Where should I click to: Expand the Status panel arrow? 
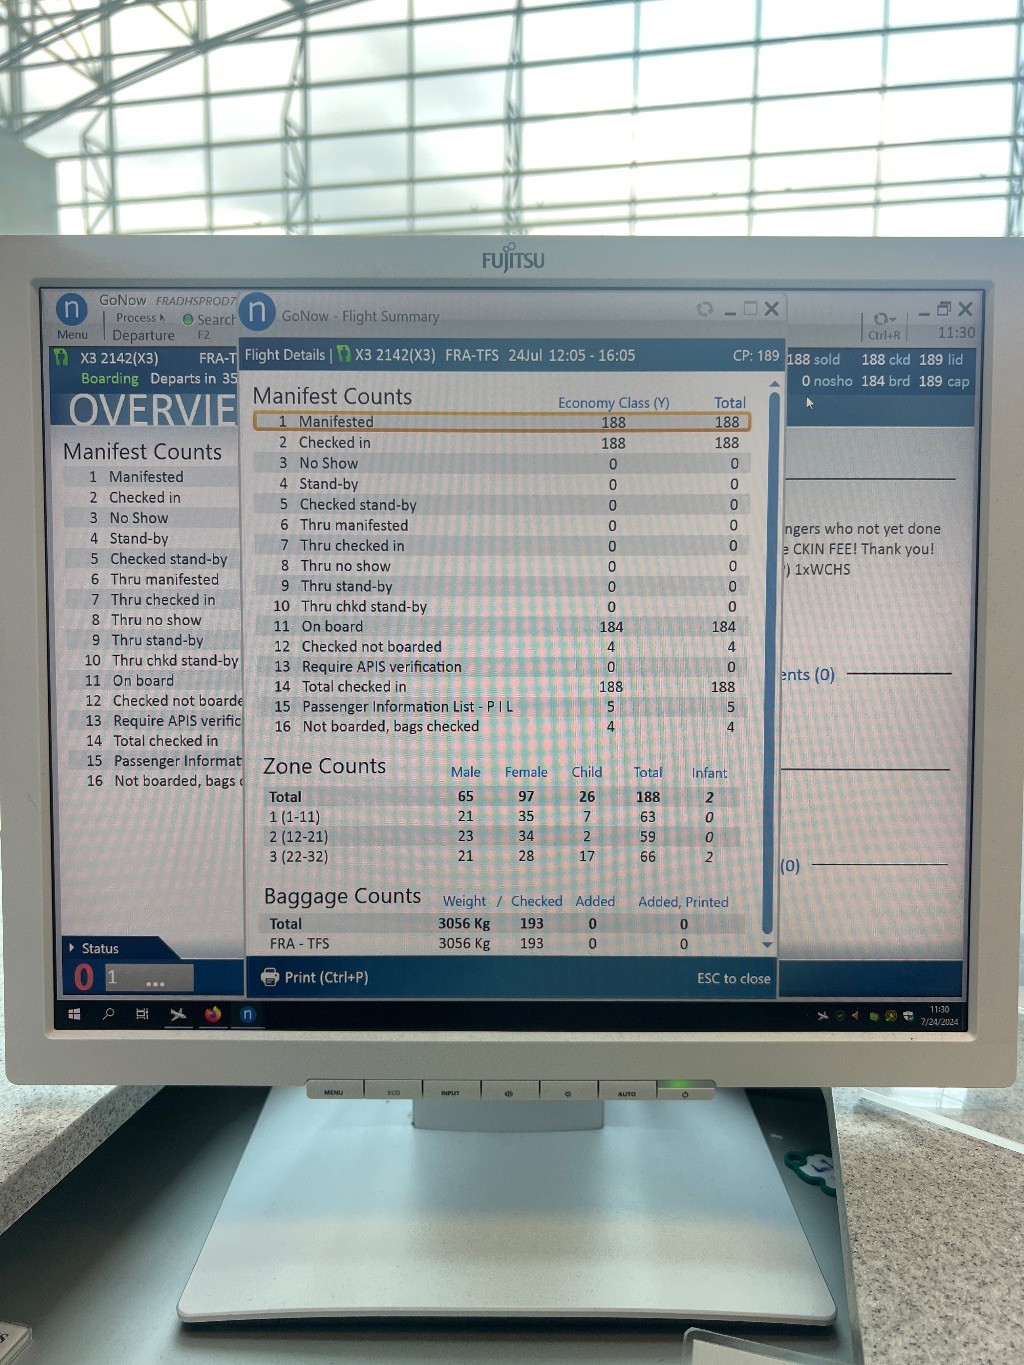pos(72,947)
